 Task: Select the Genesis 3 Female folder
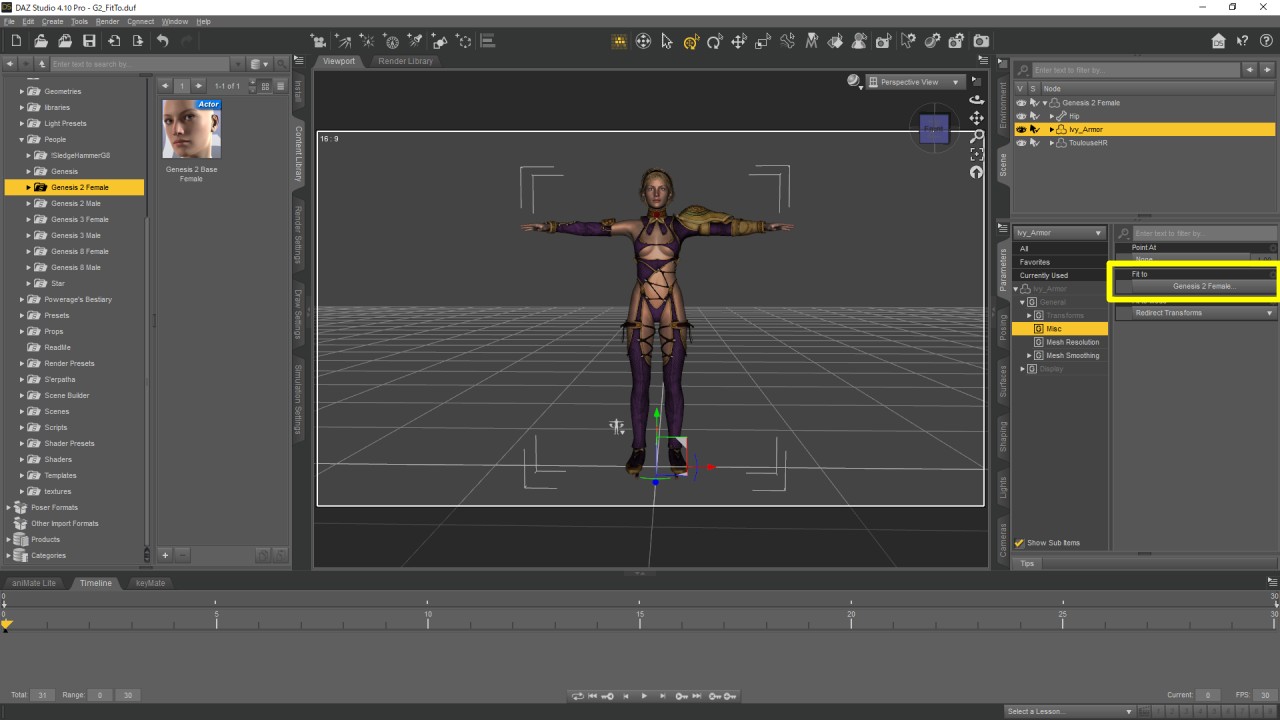pyautogui.click(x=80, y=220)
